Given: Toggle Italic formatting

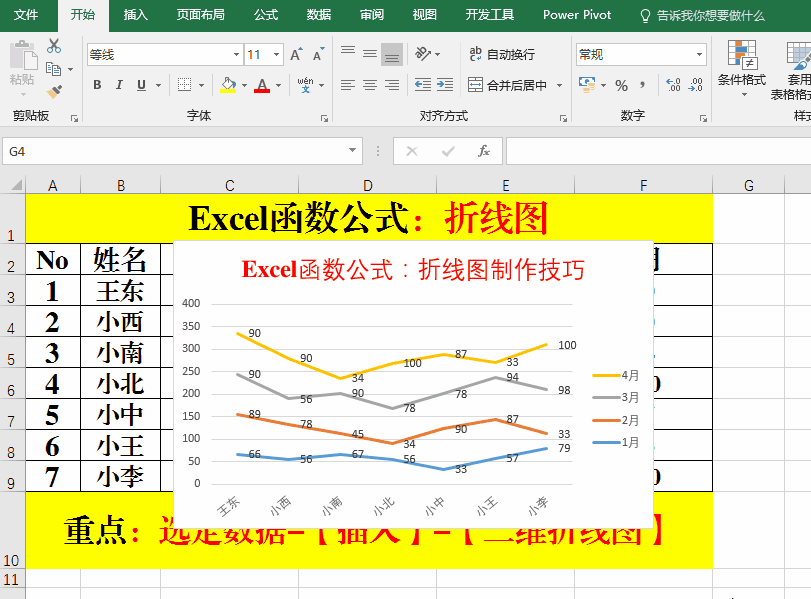Looking at the screenshot, I should 119,85.
